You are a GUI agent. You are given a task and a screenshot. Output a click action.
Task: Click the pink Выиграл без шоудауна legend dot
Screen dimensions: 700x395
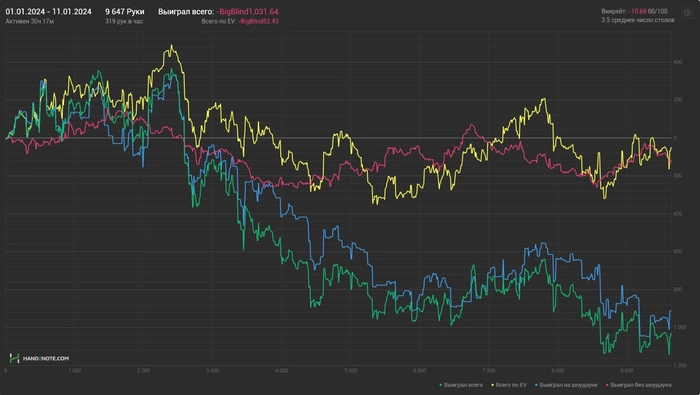coord(607,385)
